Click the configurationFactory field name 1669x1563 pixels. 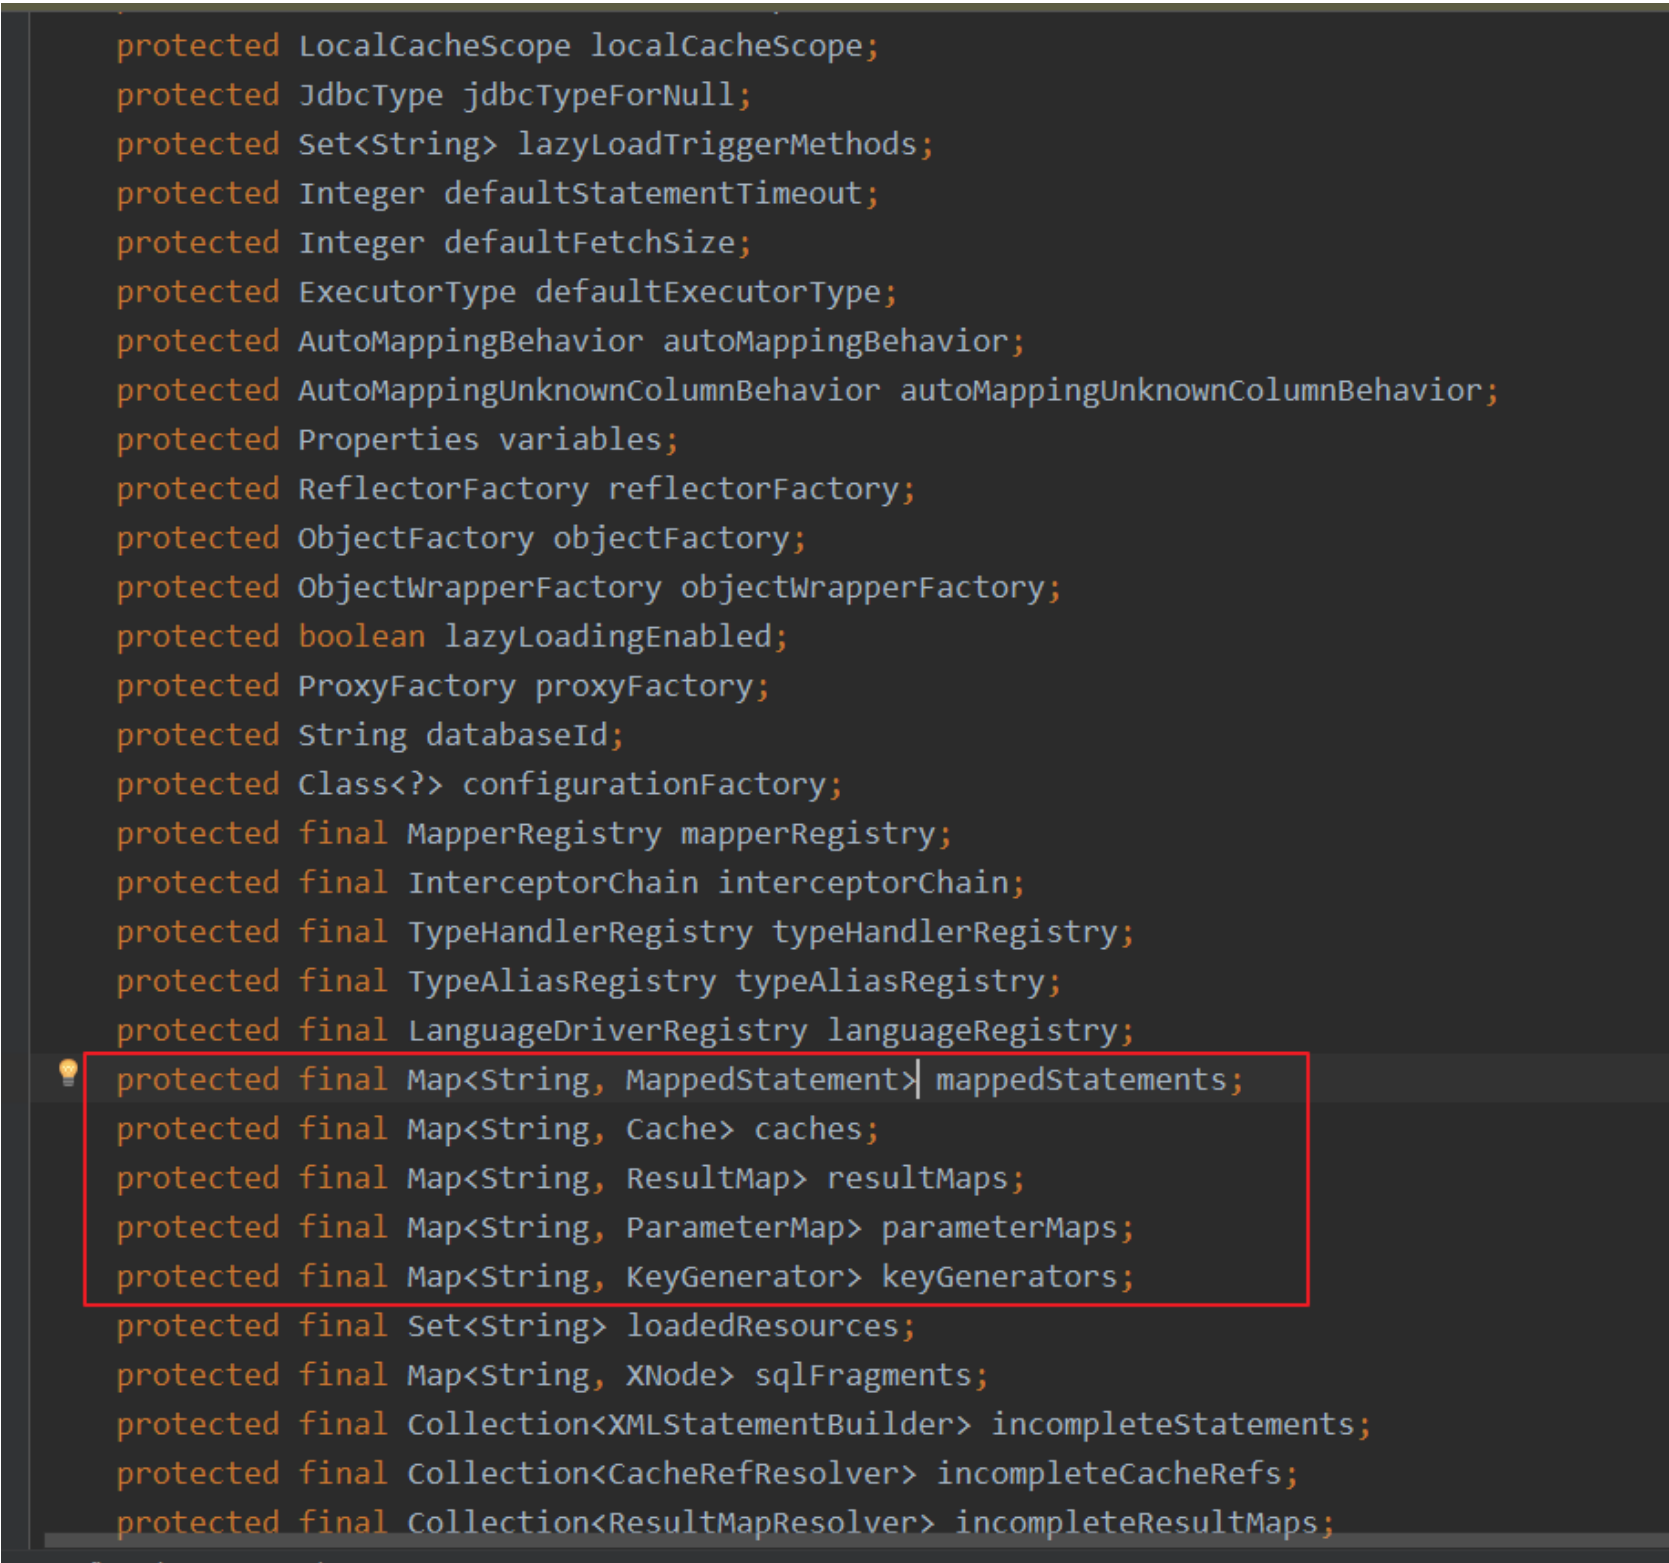point(644,784)
